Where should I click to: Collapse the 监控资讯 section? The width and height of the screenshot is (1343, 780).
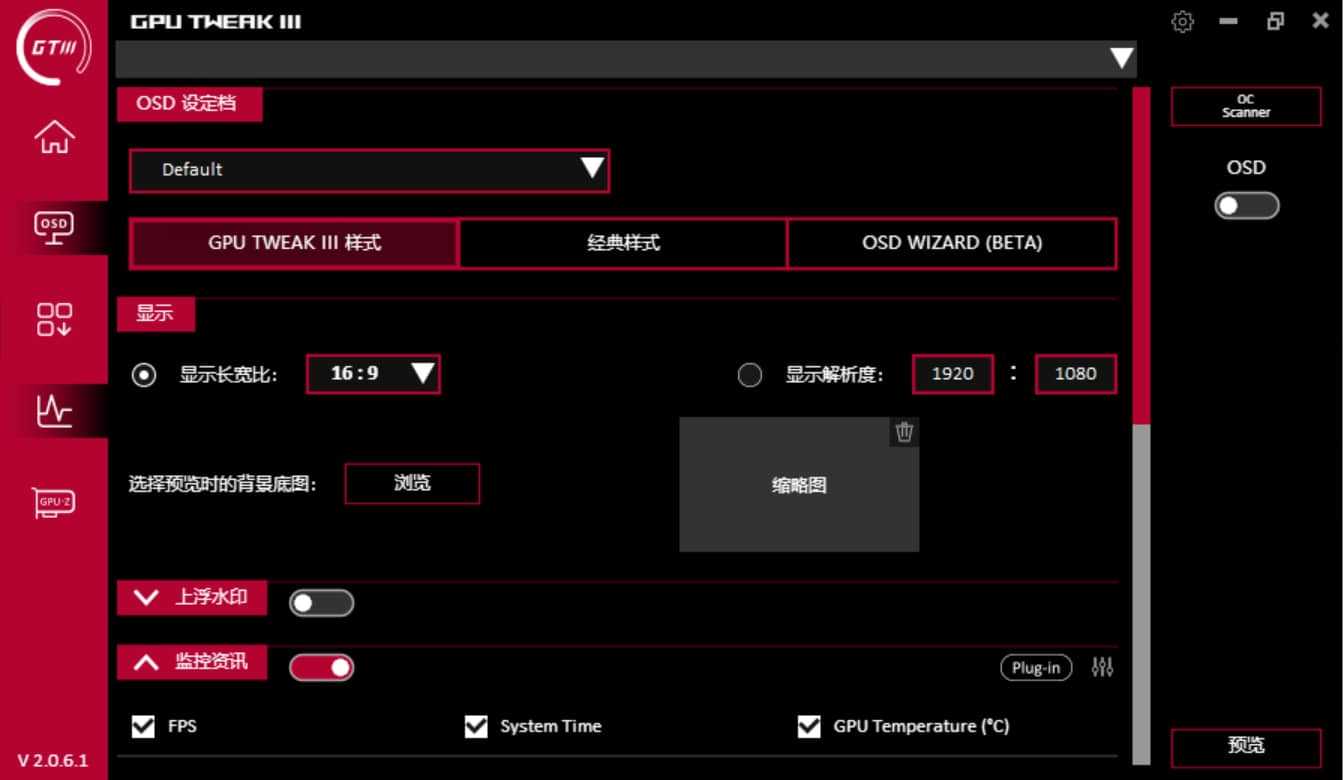[145, 662]
